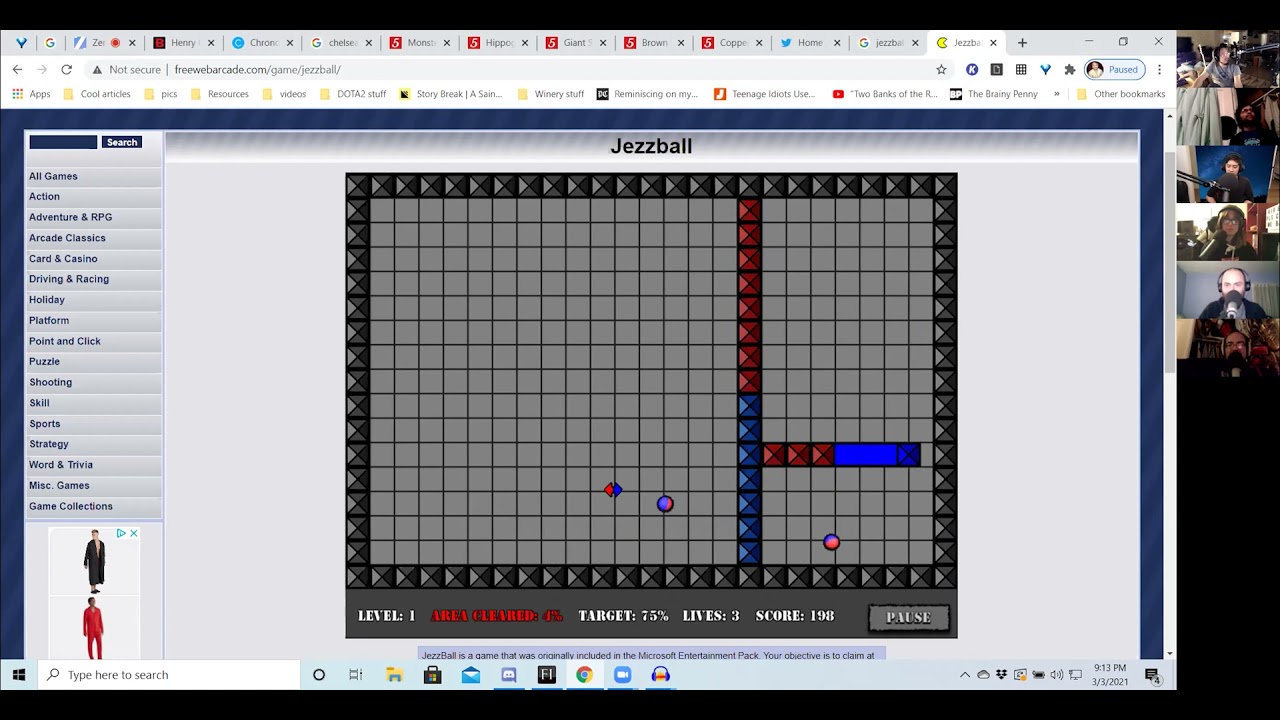Open the Reminiscing on my bookmark
The image size is (1280, 720).
647,94
